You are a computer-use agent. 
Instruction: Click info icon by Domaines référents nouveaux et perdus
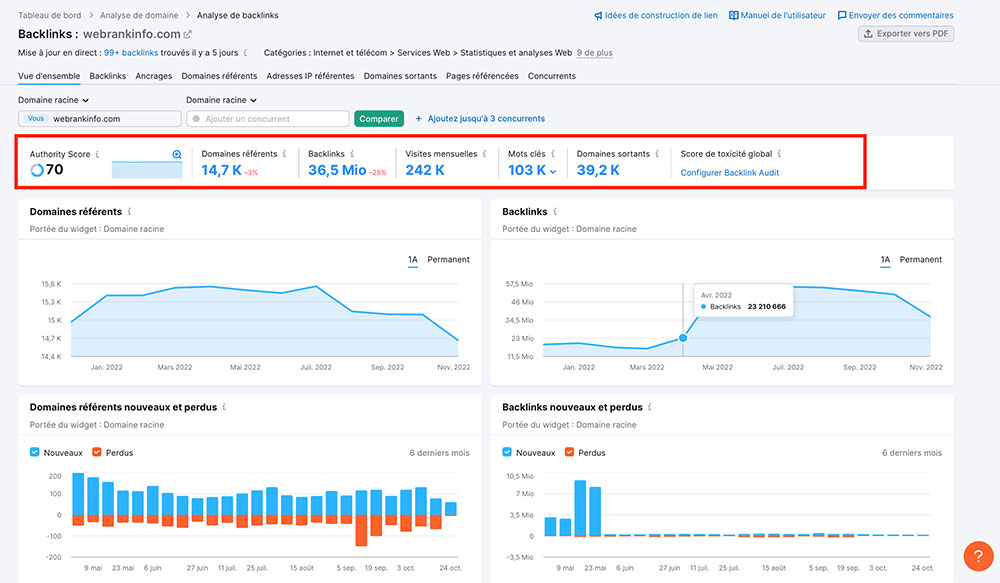coord(224,407)
